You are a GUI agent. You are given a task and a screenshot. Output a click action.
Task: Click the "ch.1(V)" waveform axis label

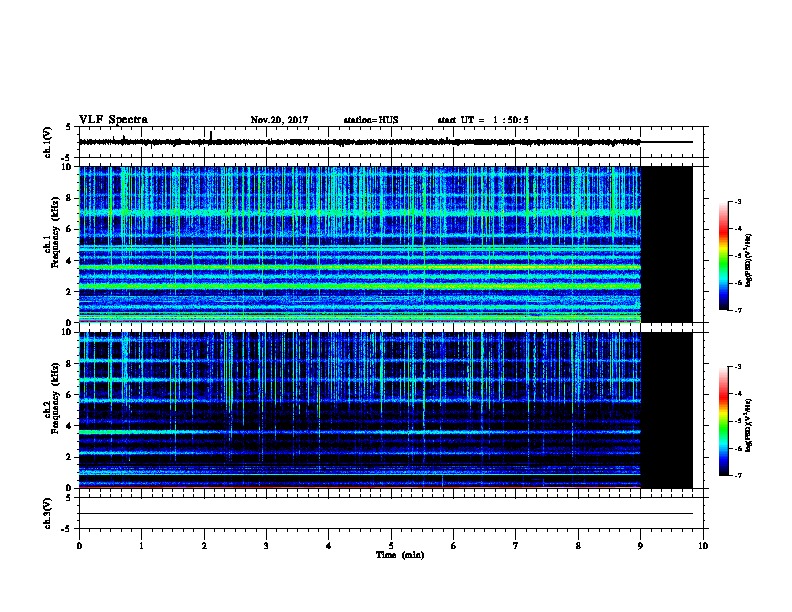pyautogui.click(x=48, y=142)
